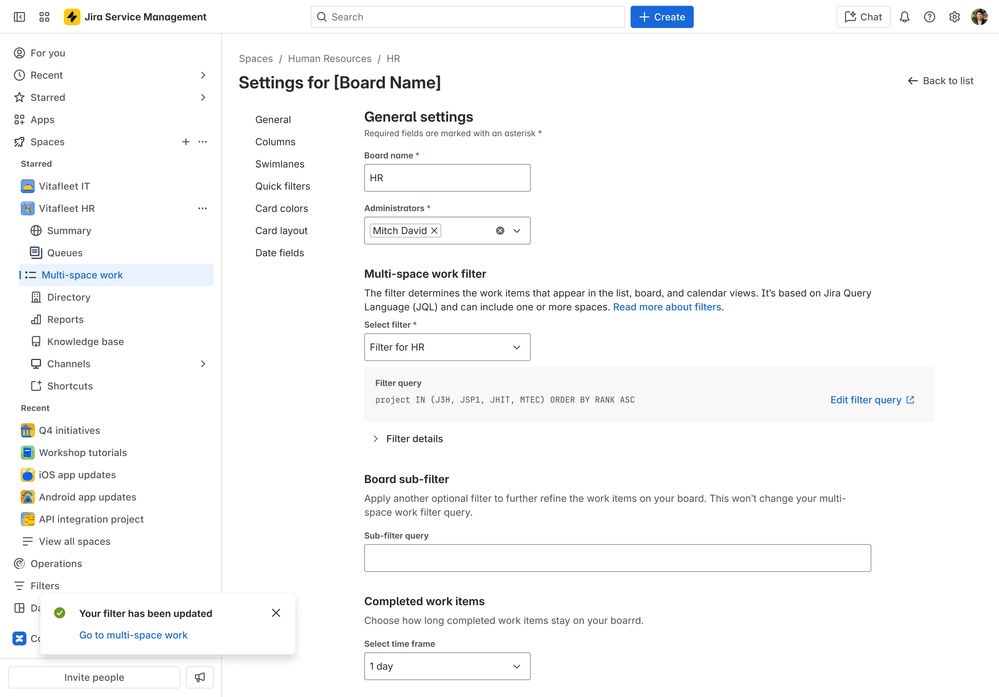Expand the Recent chevron

tap(203, 75)
